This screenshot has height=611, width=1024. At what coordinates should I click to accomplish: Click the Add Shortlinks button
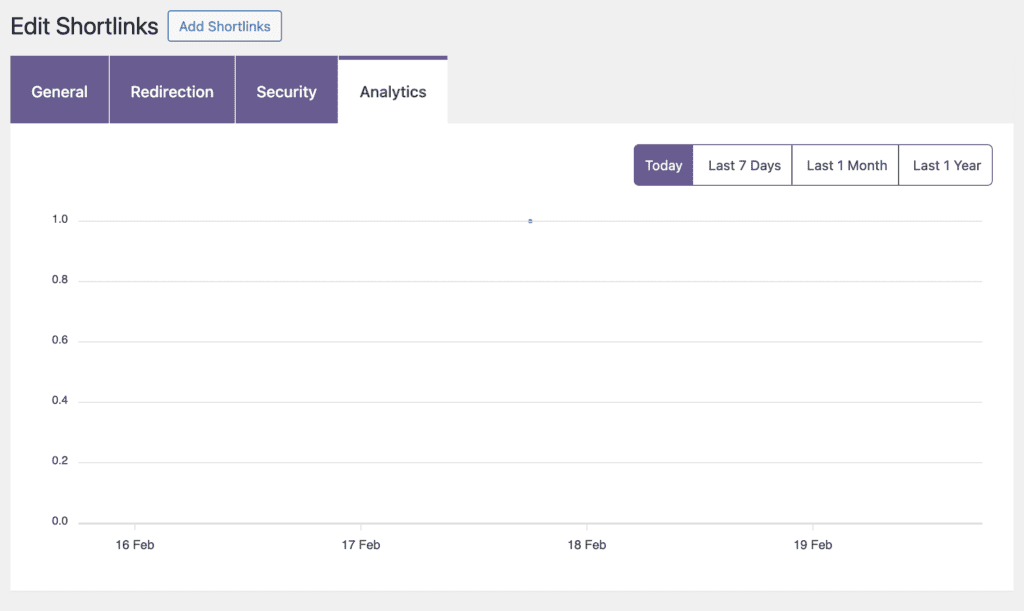[x=224, y=26]
